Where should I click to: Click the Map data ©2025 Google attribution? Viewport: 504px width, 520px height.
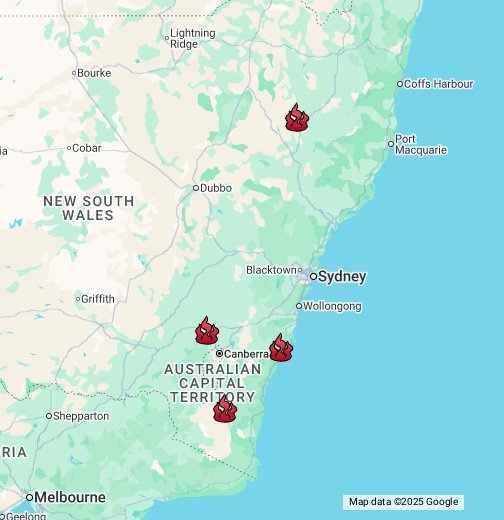[x=403, y=502]
